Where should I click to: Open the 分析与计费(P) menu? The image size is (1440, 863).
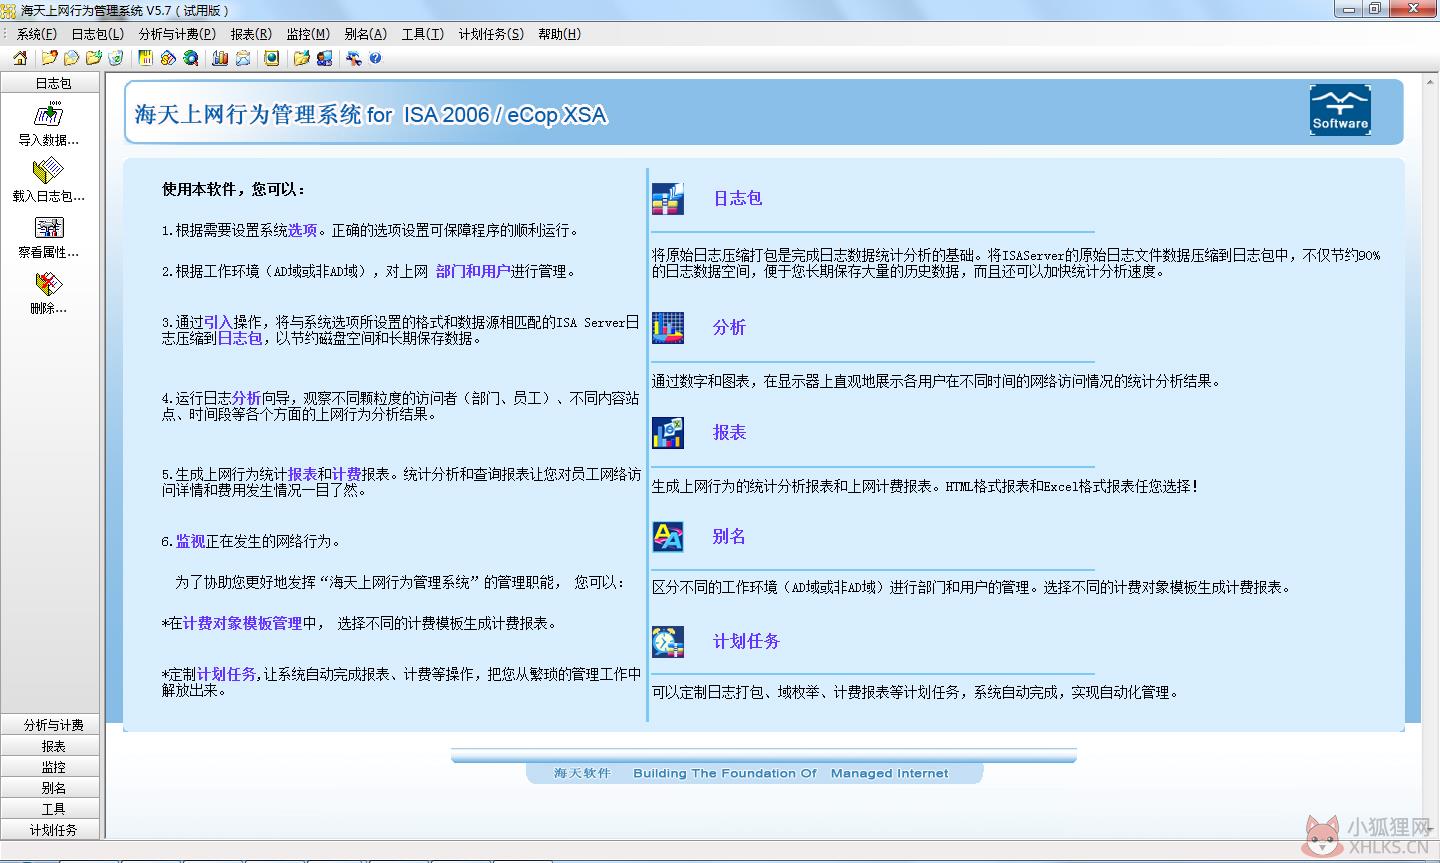[x=177, y=34]
